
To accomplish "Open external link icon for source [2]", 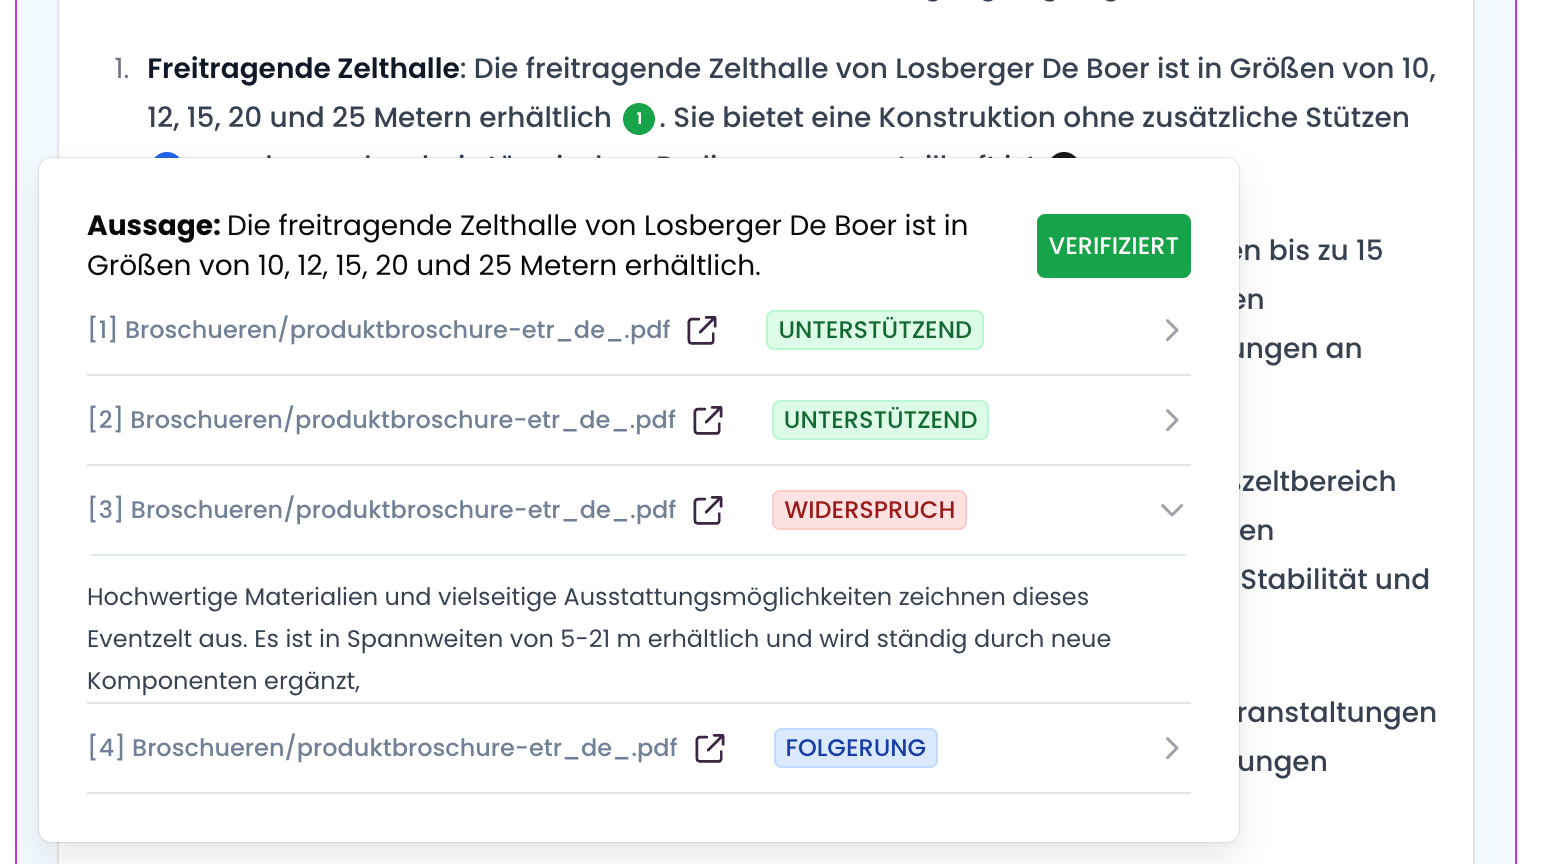I will [x=708, y=420].
